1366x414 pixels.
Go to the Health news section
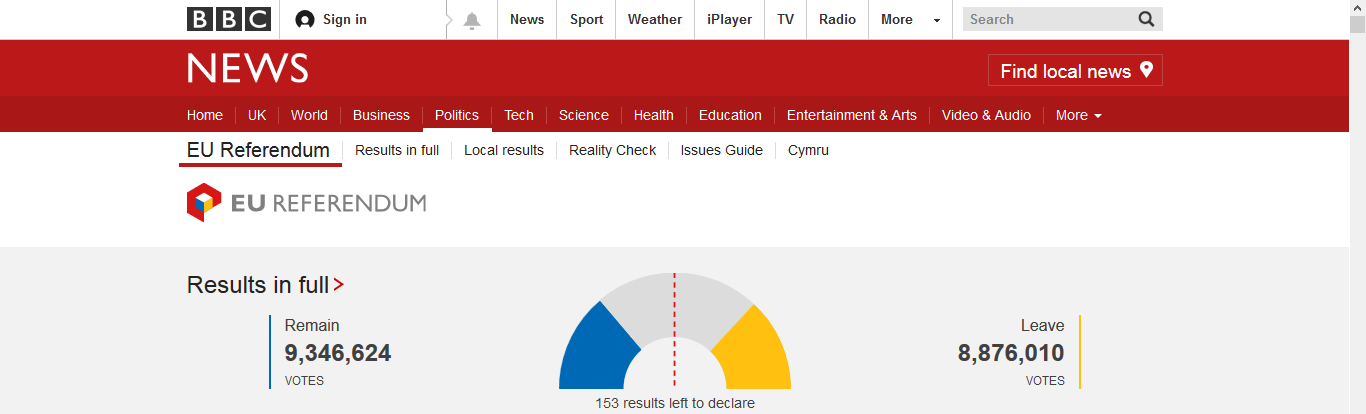(x=654, y=115)
